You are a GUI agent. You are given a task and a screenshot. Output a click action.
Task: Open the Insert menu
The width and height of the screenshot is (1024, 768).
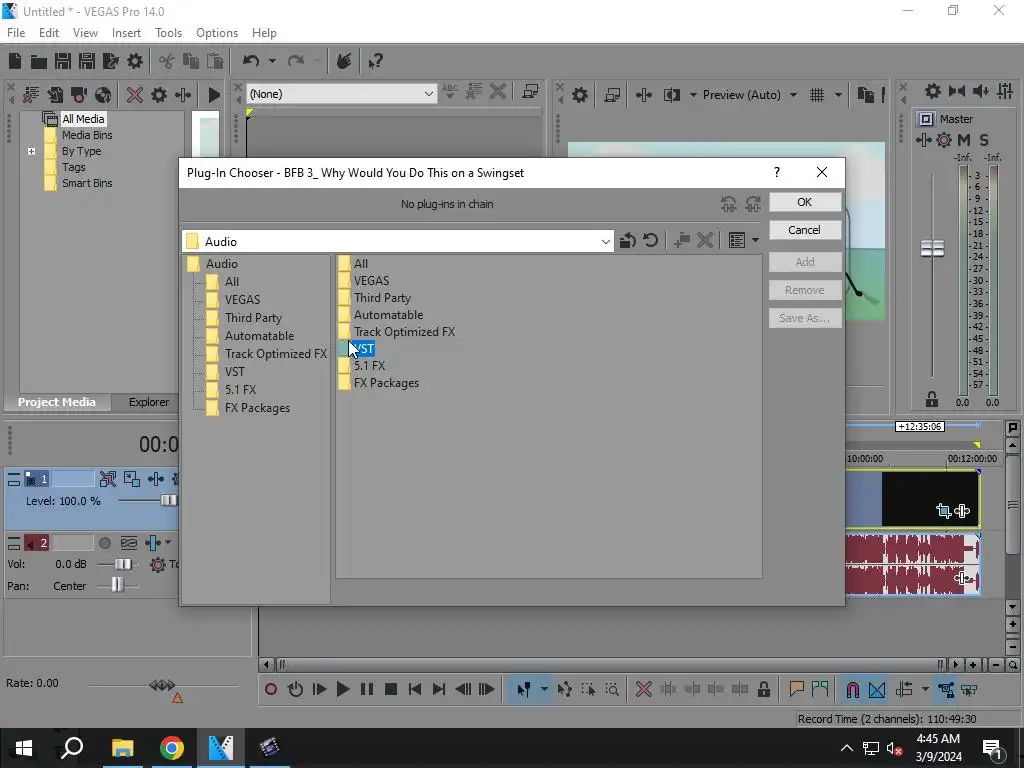(126, 33)
